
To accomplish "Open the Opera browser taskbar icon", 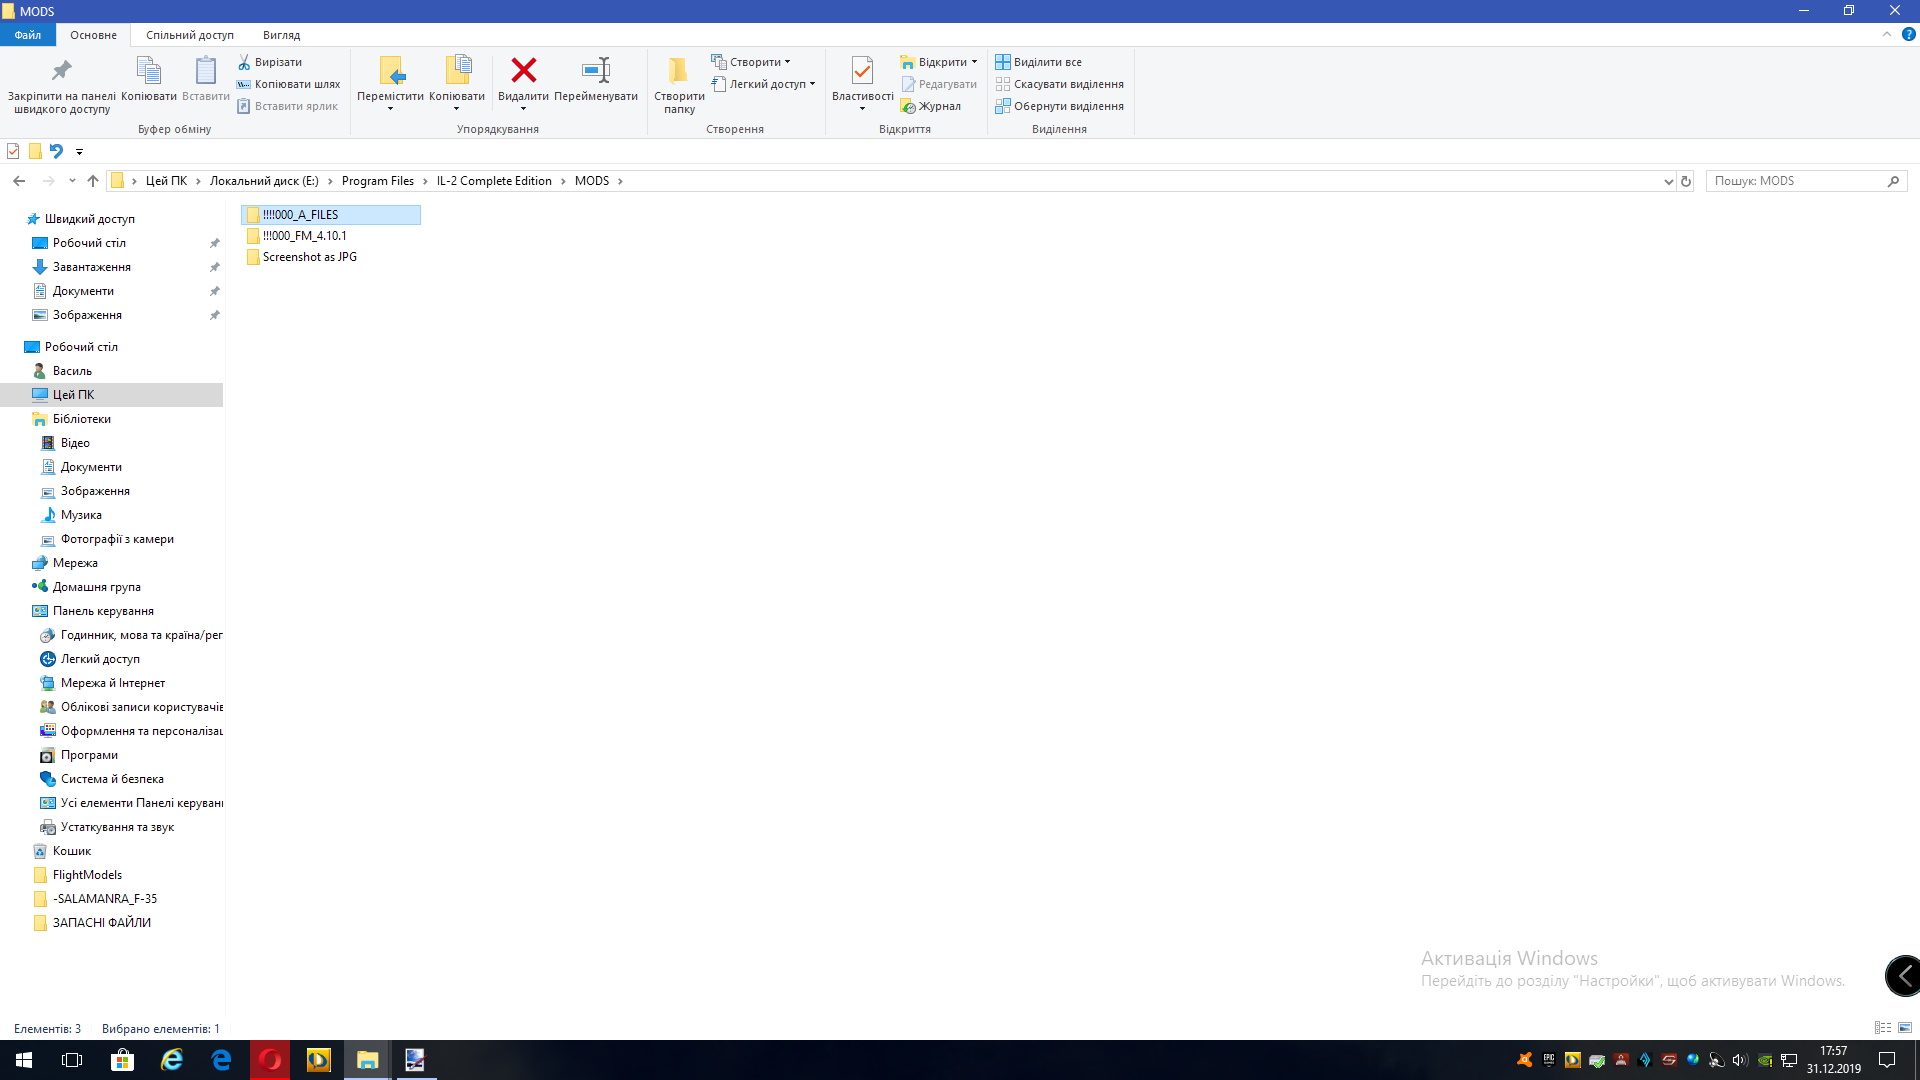I will tap(270, 1060).
